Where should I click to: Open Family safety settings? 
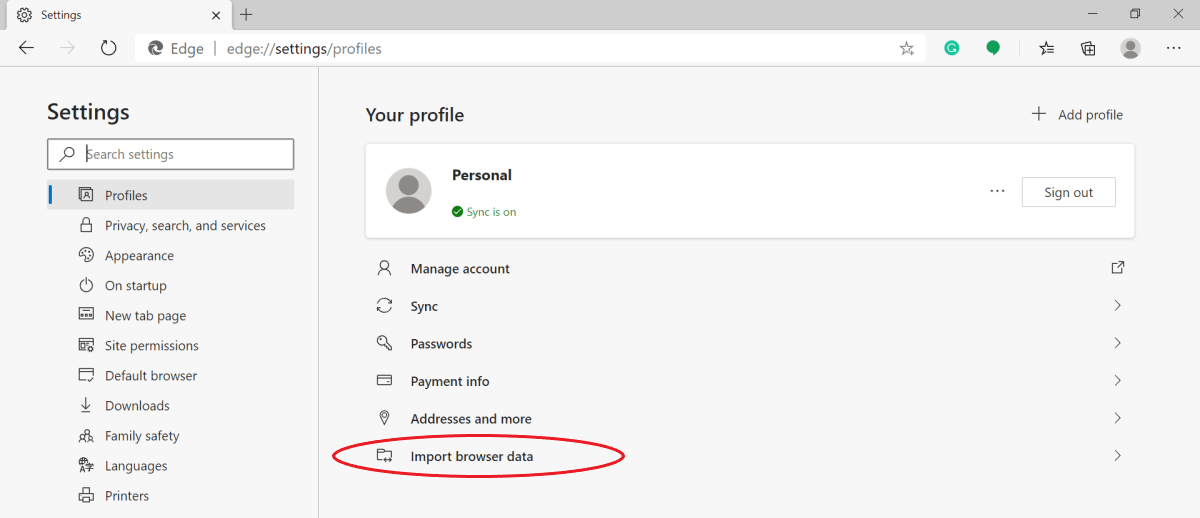click(171, 435)
